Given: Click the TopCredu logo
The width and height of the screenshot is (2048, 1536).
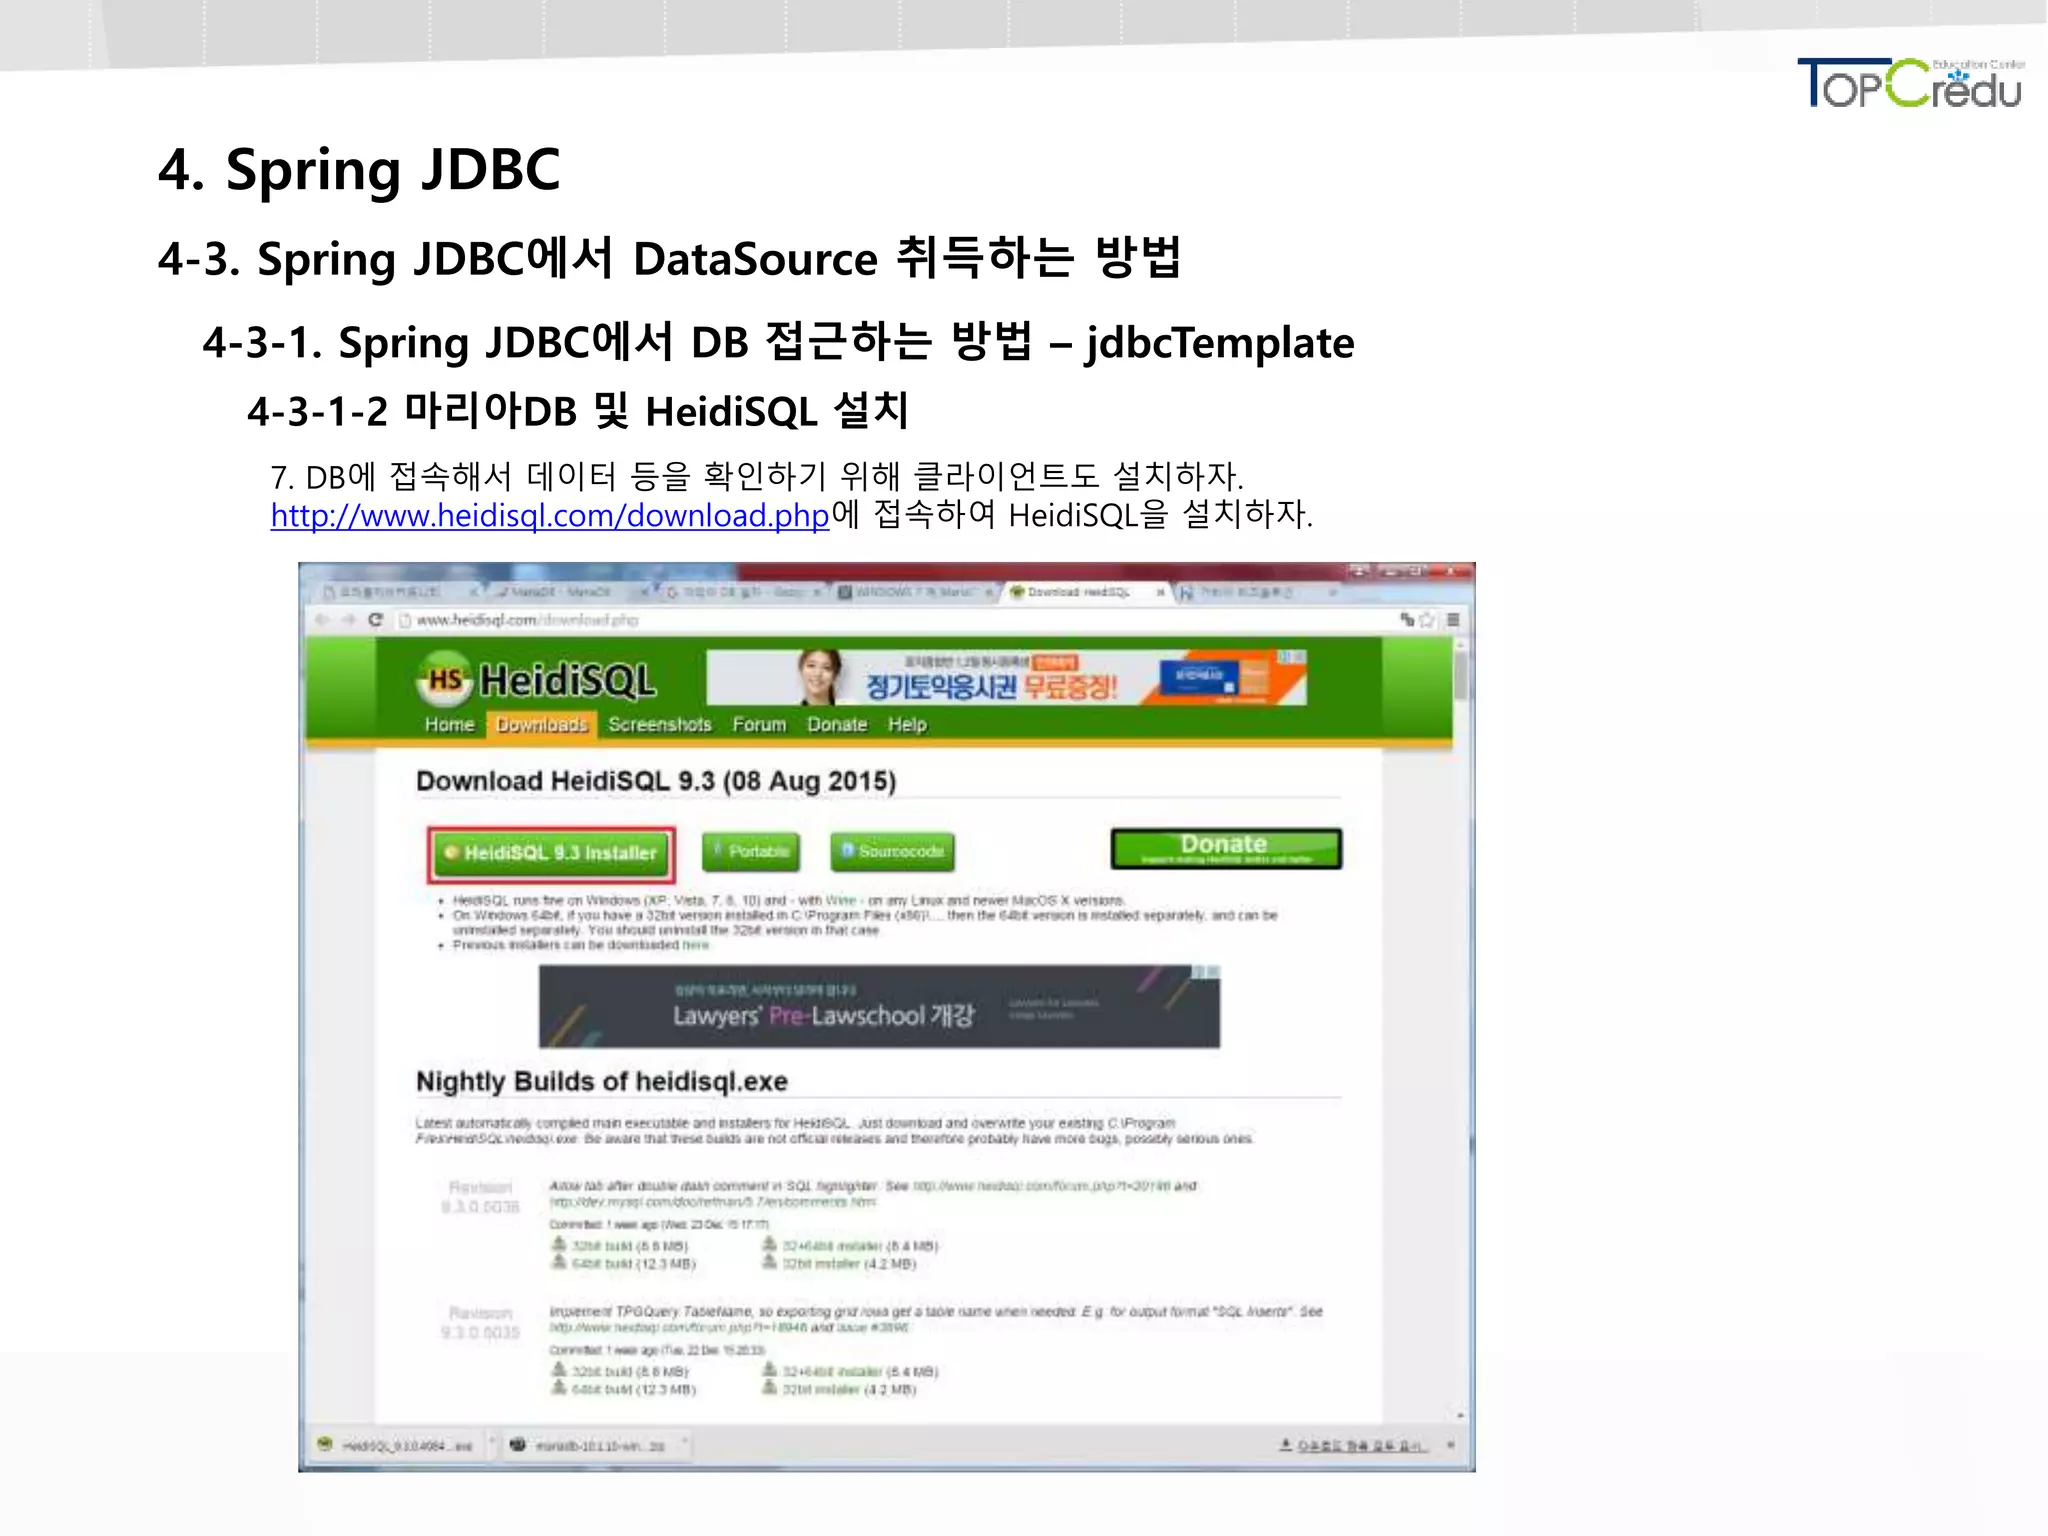Looking at the screenshot, I should (x=1910, y=83).
